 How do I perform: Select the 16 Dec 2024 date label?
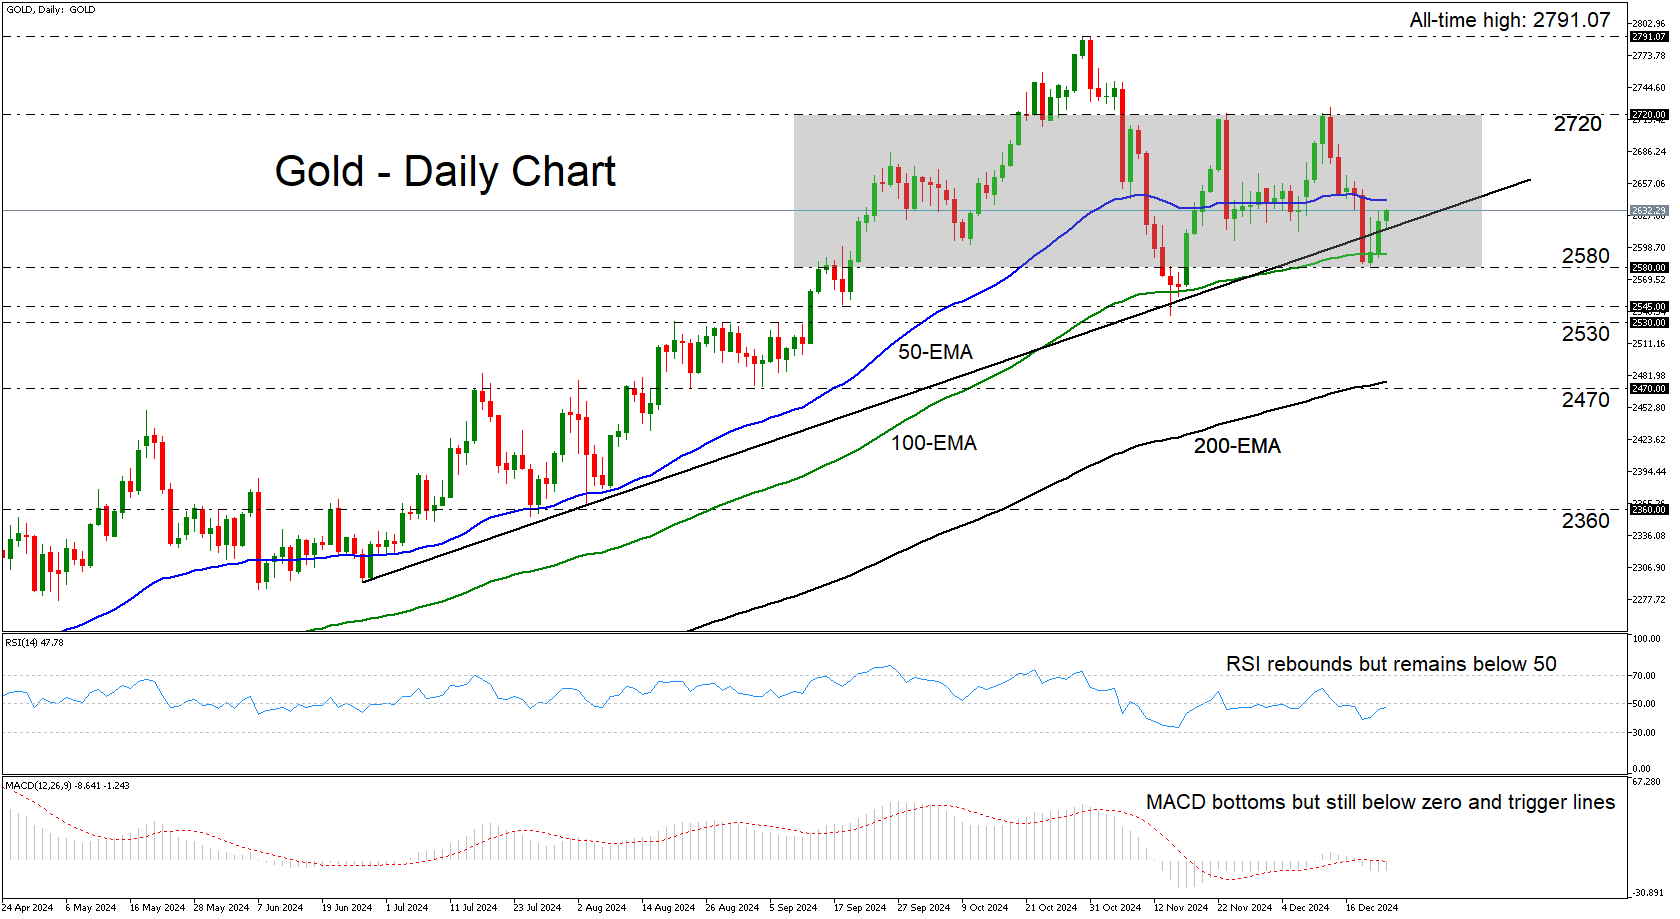point(1371,908)
